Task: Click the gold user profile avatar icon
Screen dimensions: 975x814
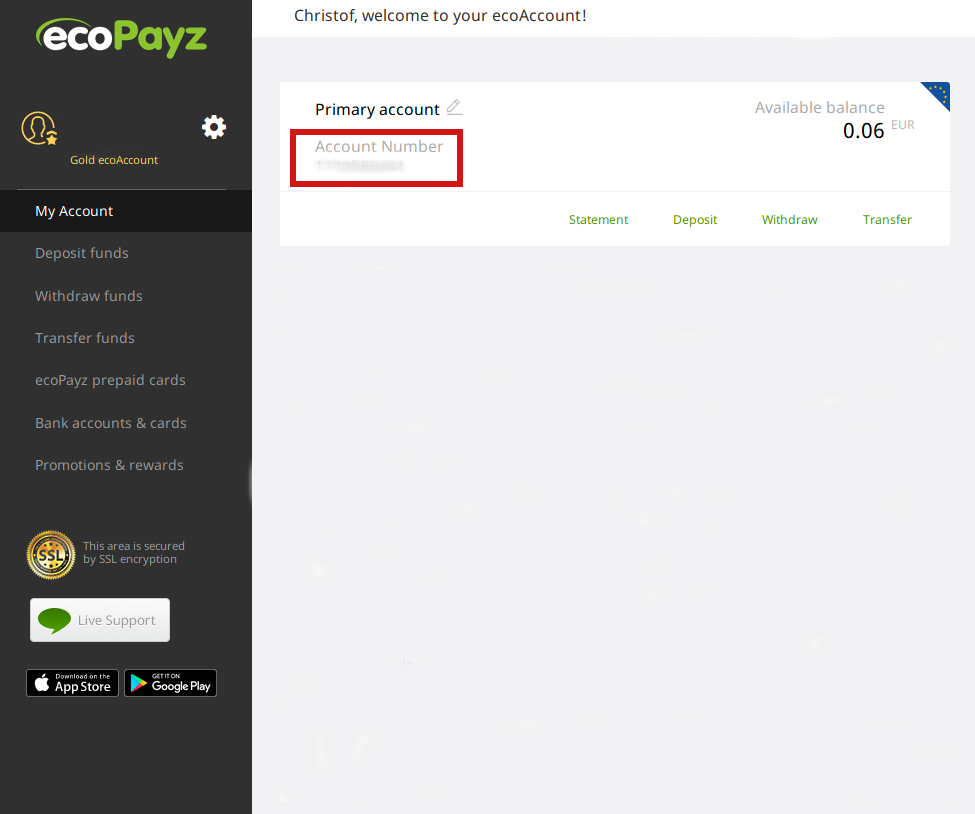Action: click(x=39, y=128)
